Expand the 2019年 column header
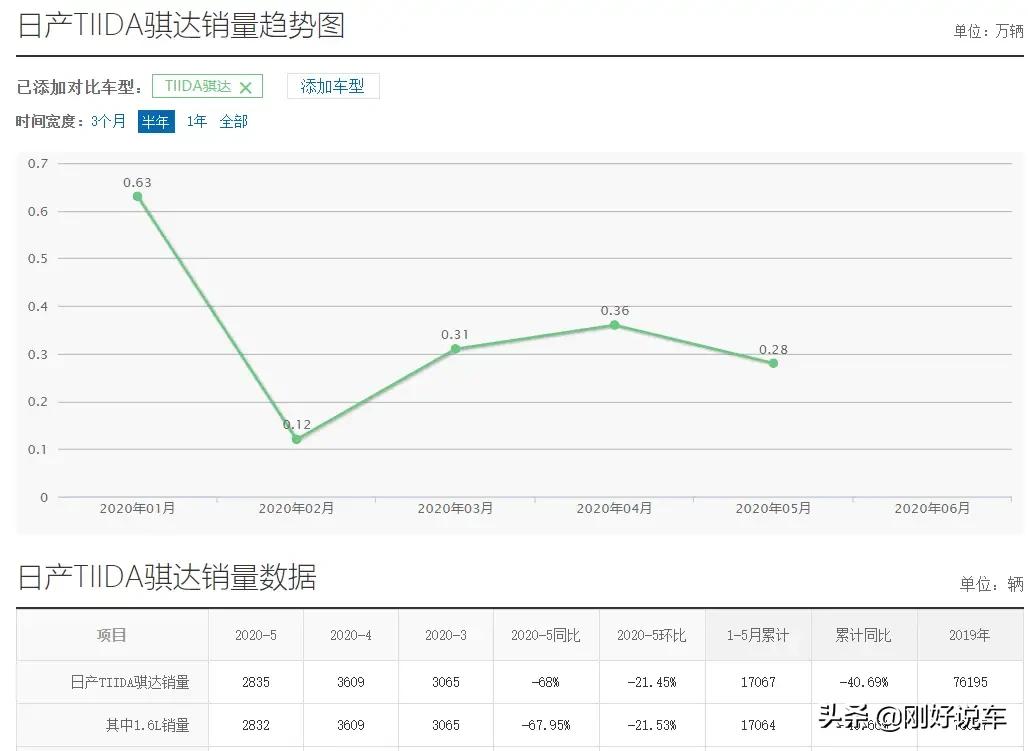This screenshot has height=751, width=1028. tap(969, 635)
